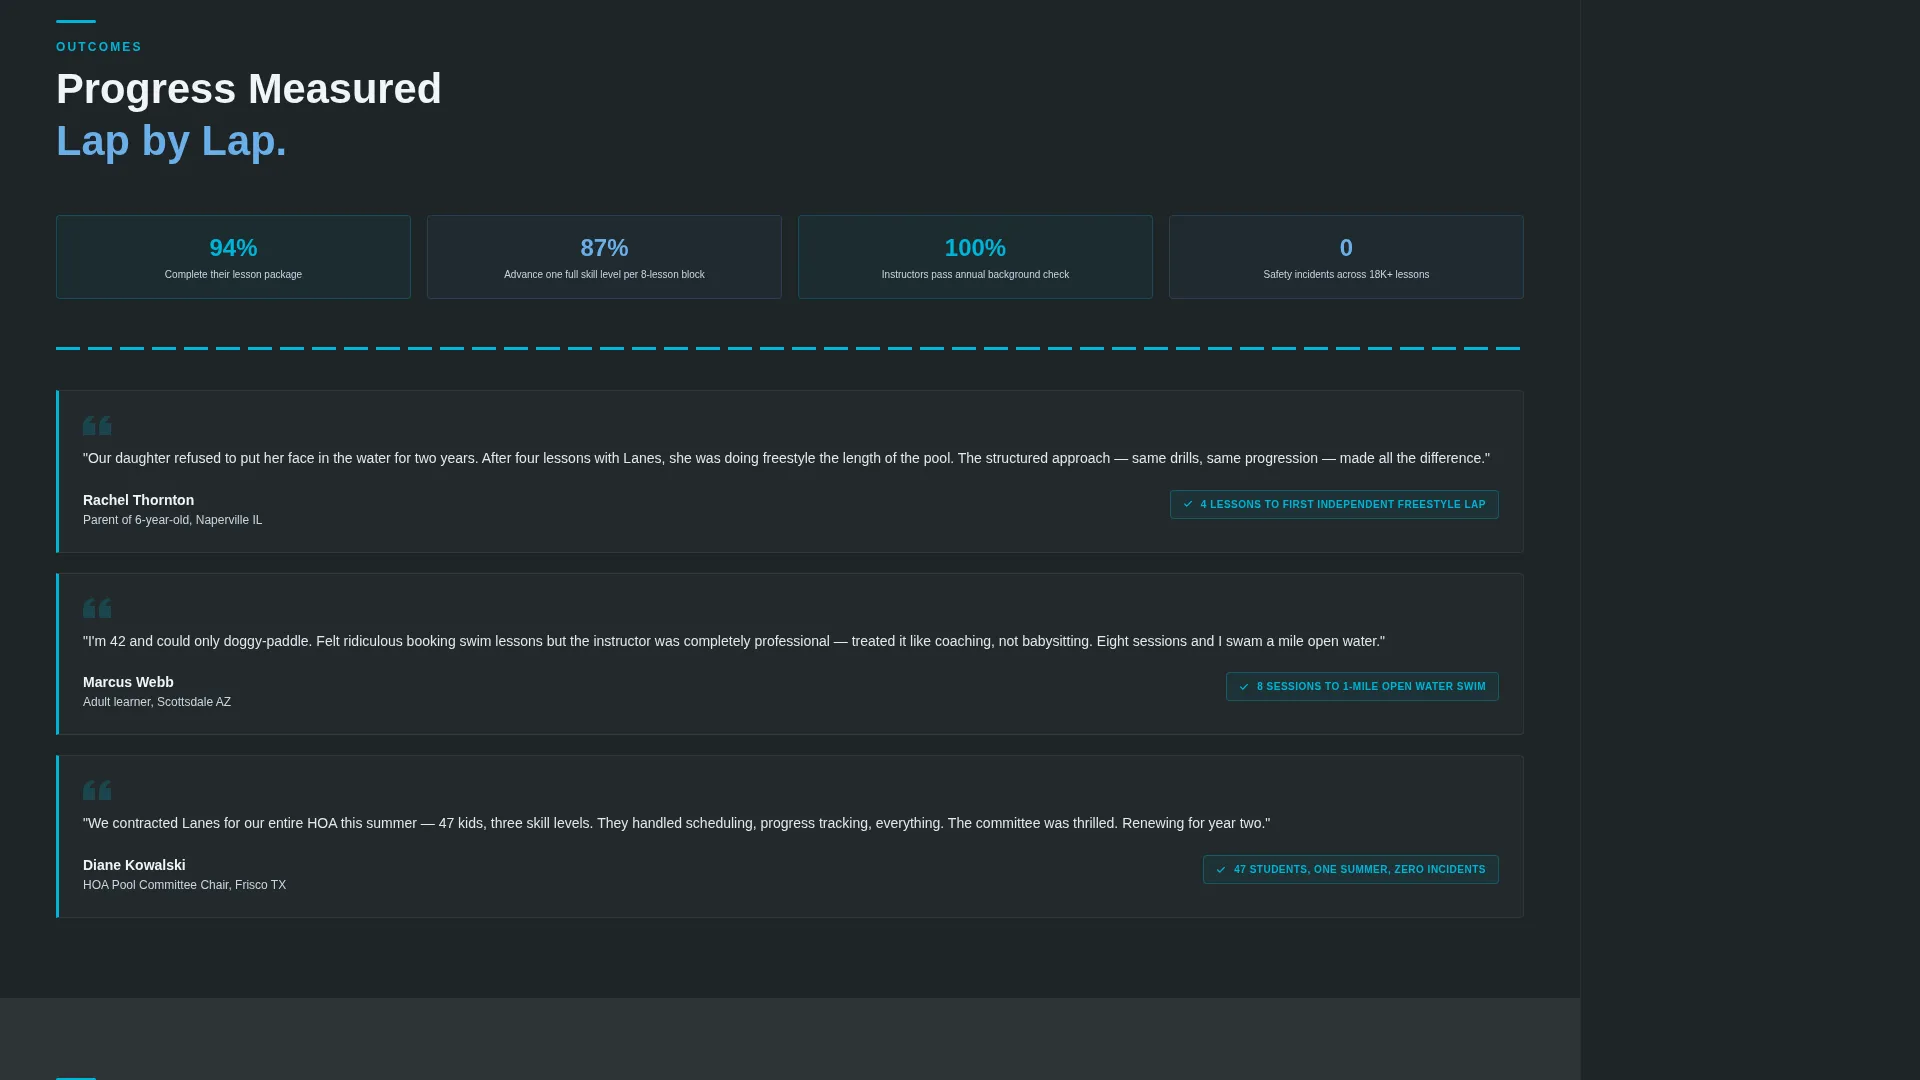Viewport: 1920px width, 1080px height.
Task: Click the 'OUTCOMES' section label
Action: pos(99,47)
